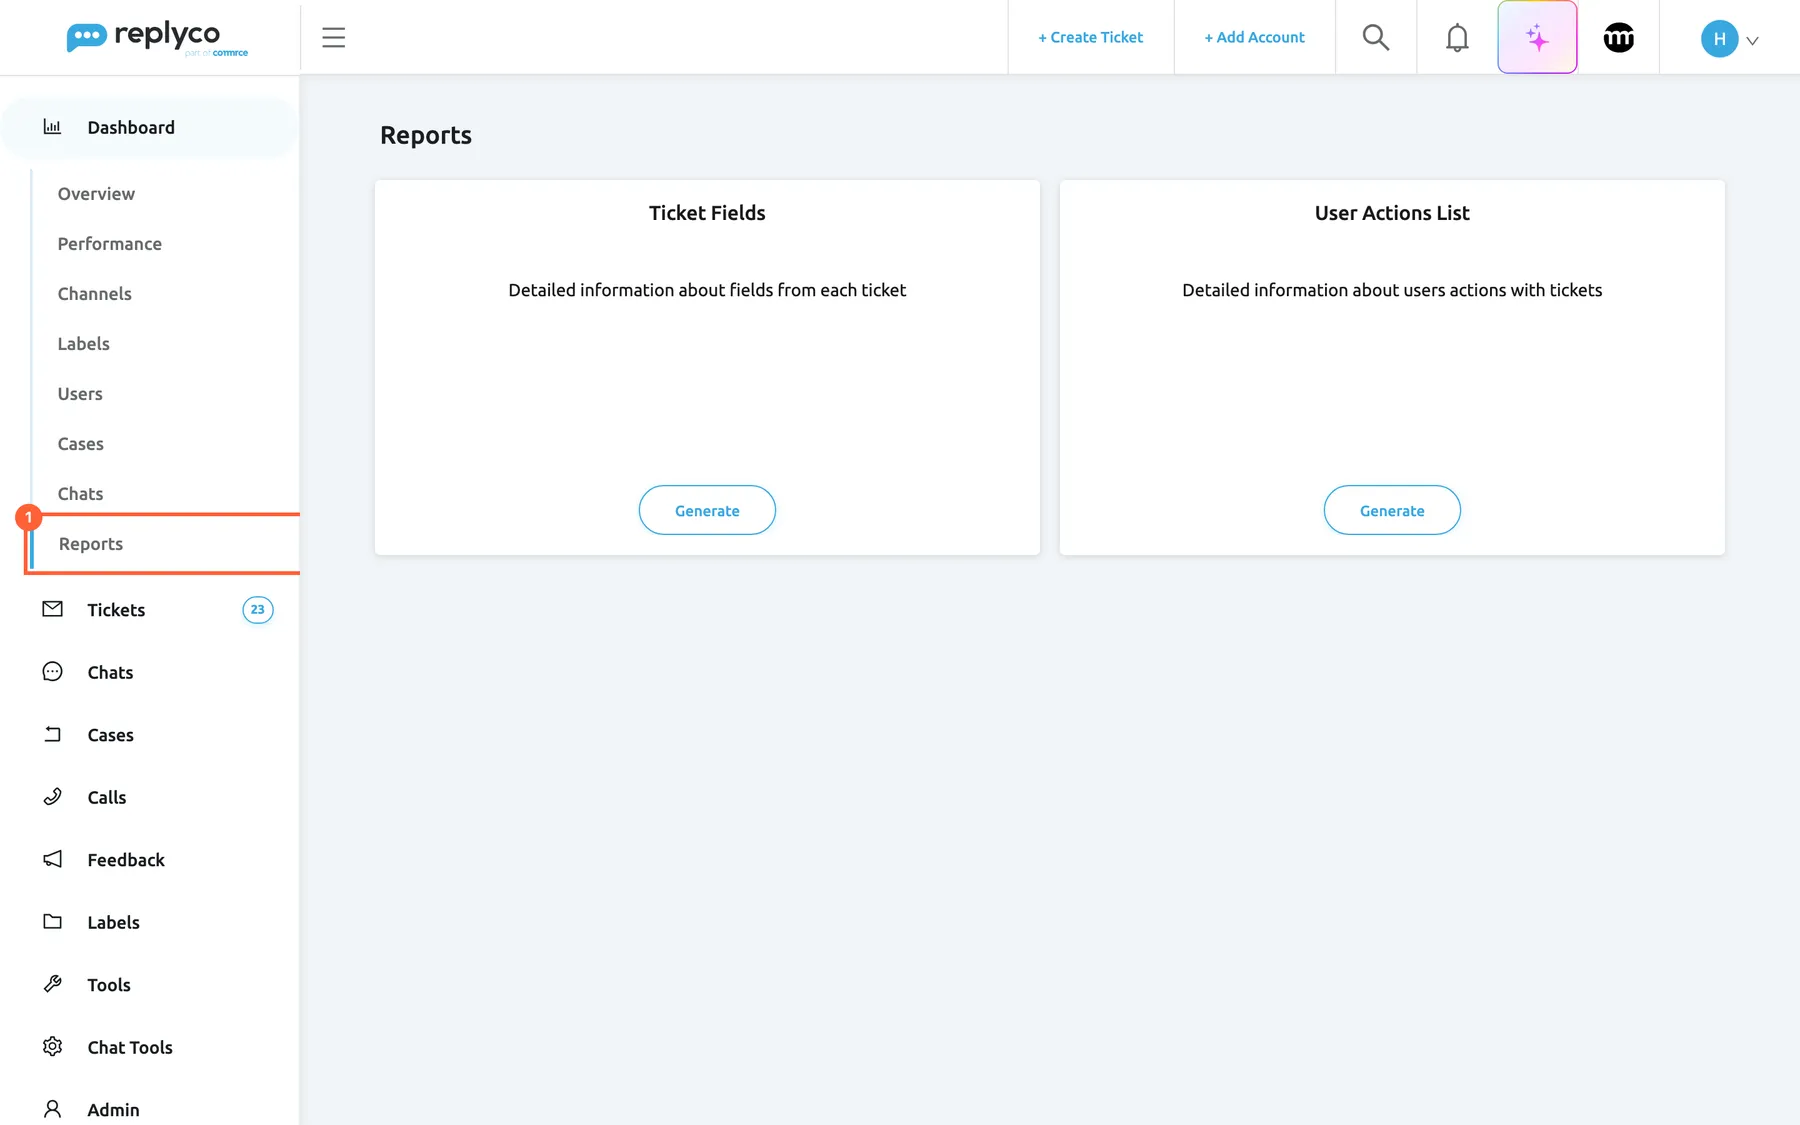Click 'Detailed information about fields from each ticket'

point(707,290)
